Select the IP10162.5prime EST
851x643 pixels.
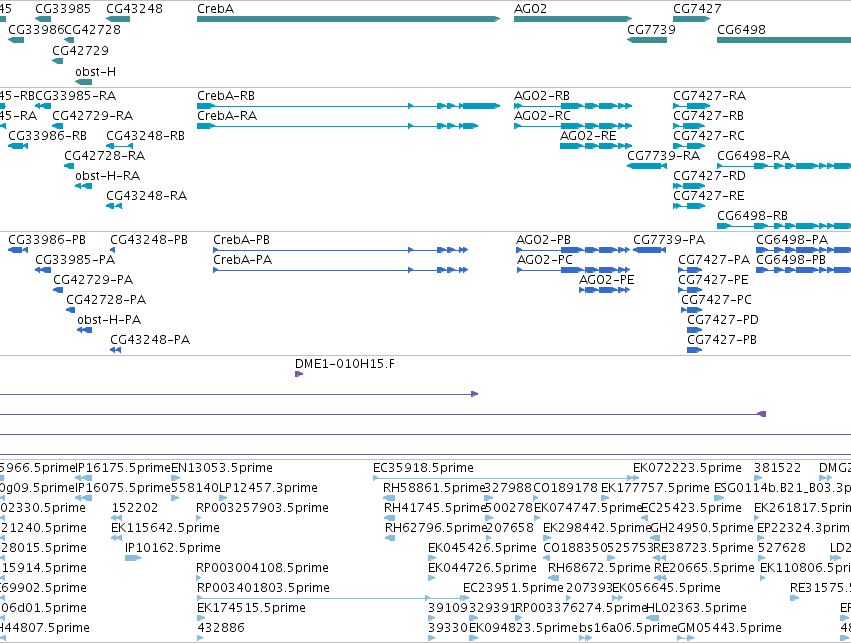tap(133, 558)
